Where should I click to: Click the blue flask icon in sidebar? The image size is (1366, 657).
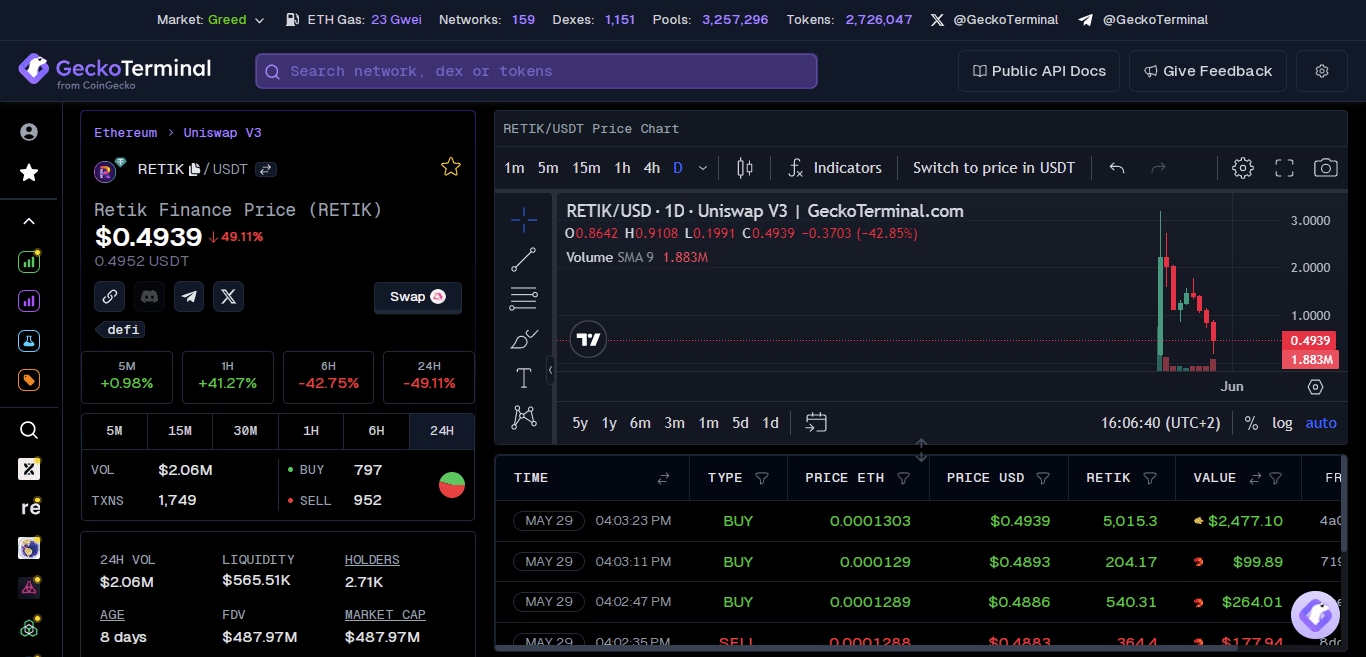click(29, 340)
